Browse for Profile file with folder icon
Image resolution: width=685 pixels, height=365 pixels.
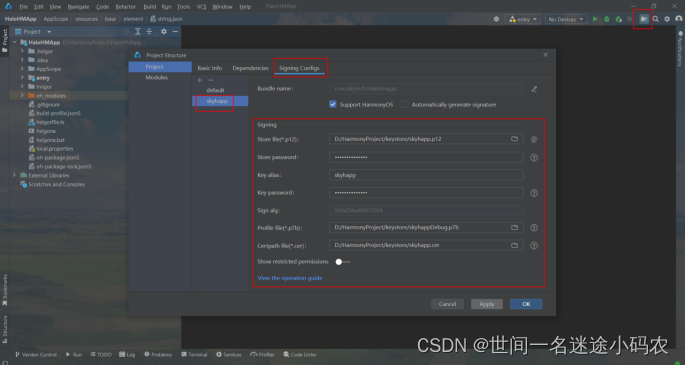click(x=515, y=227)
